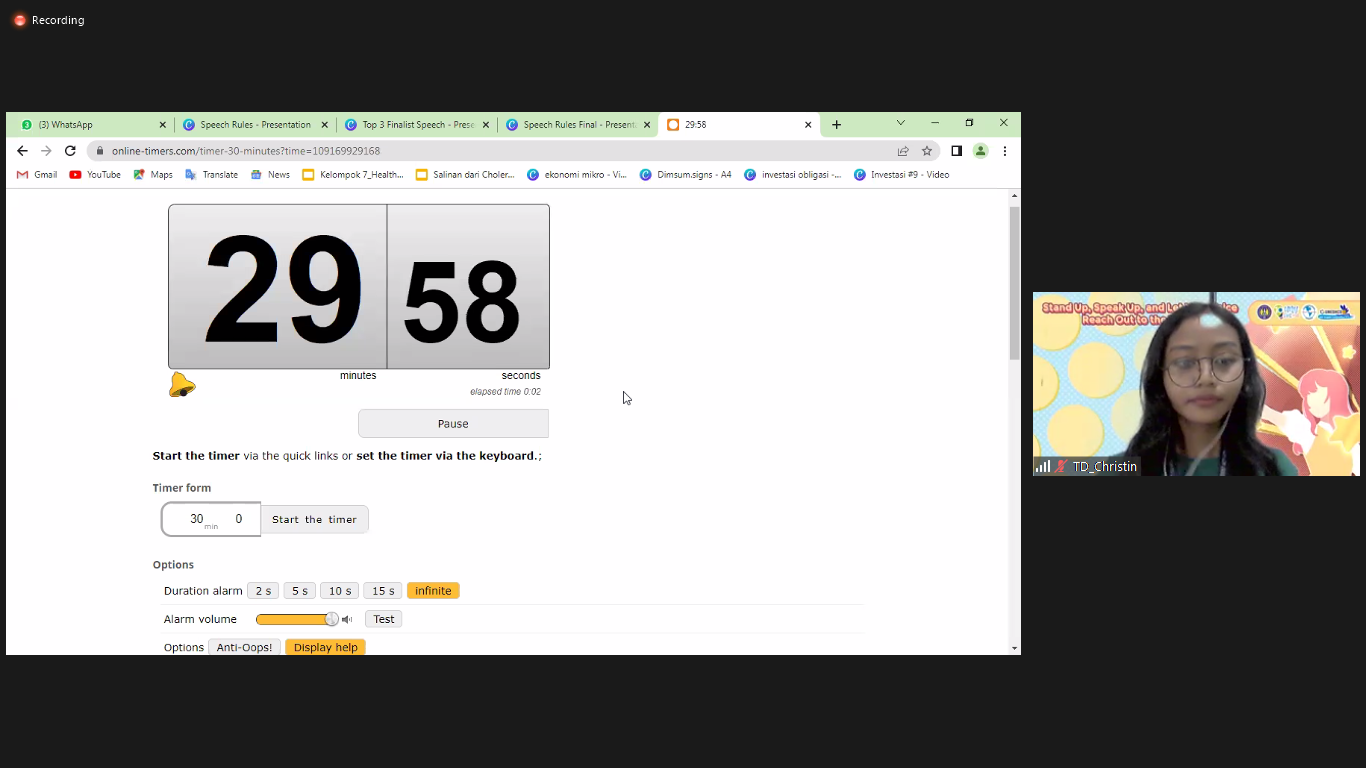Image resolution: width=1366 pixels, height=768 pixels.
Task: Open the YouTube bookmark
Action: tap(95, 175)
